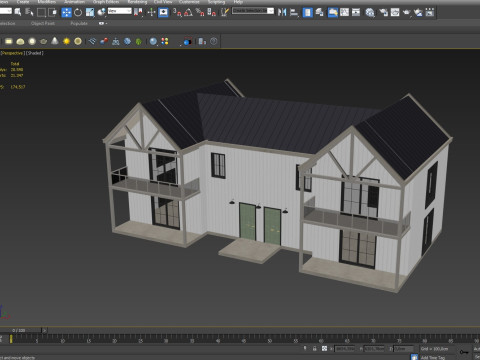
Task: Open the Animation menu
Action: (74, 2)
